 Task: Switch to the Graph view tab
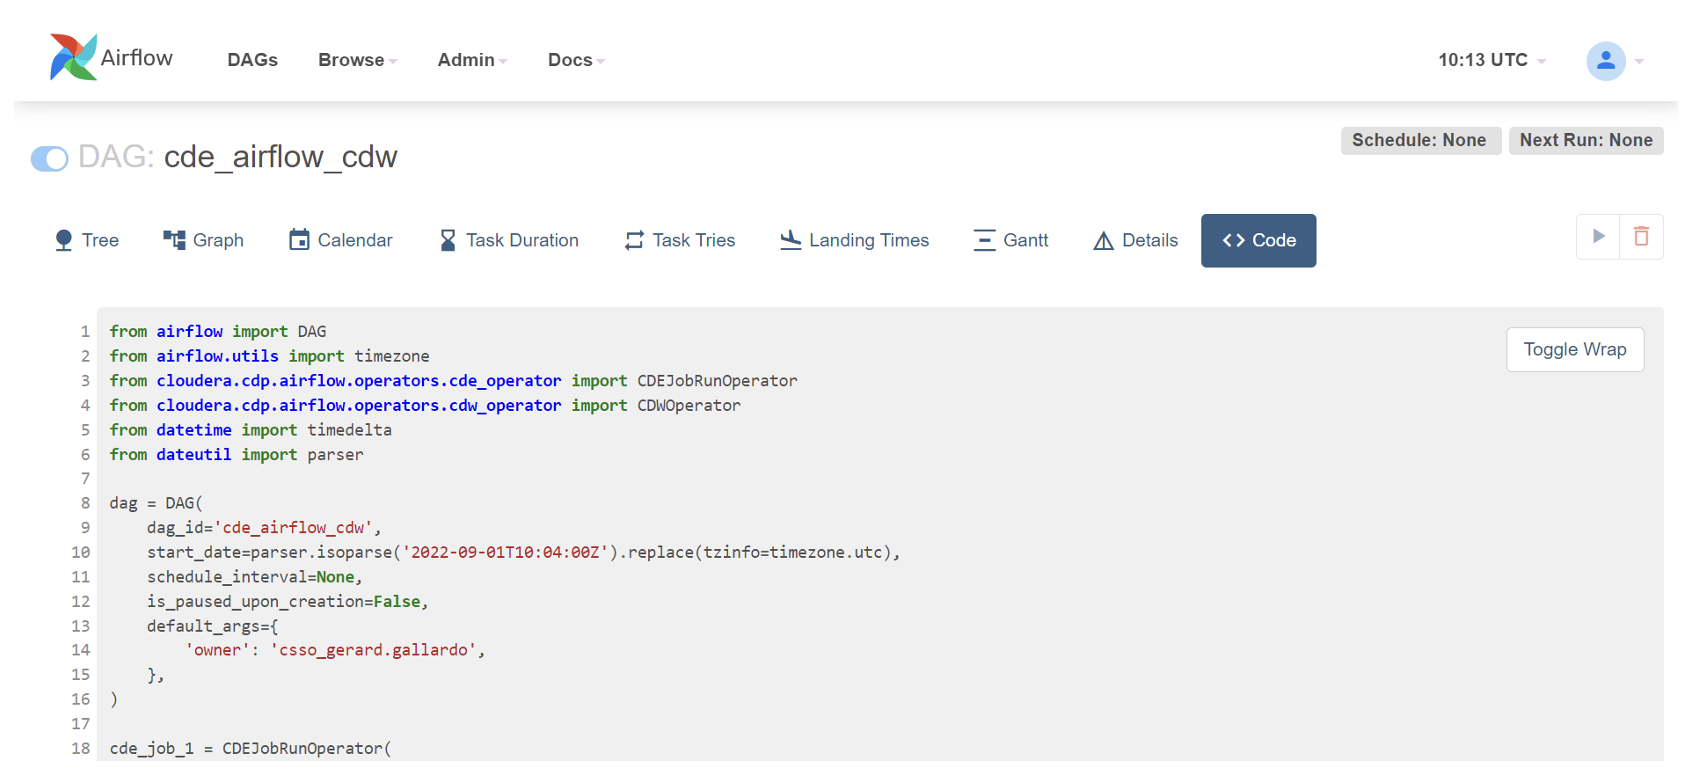point(204,240)
